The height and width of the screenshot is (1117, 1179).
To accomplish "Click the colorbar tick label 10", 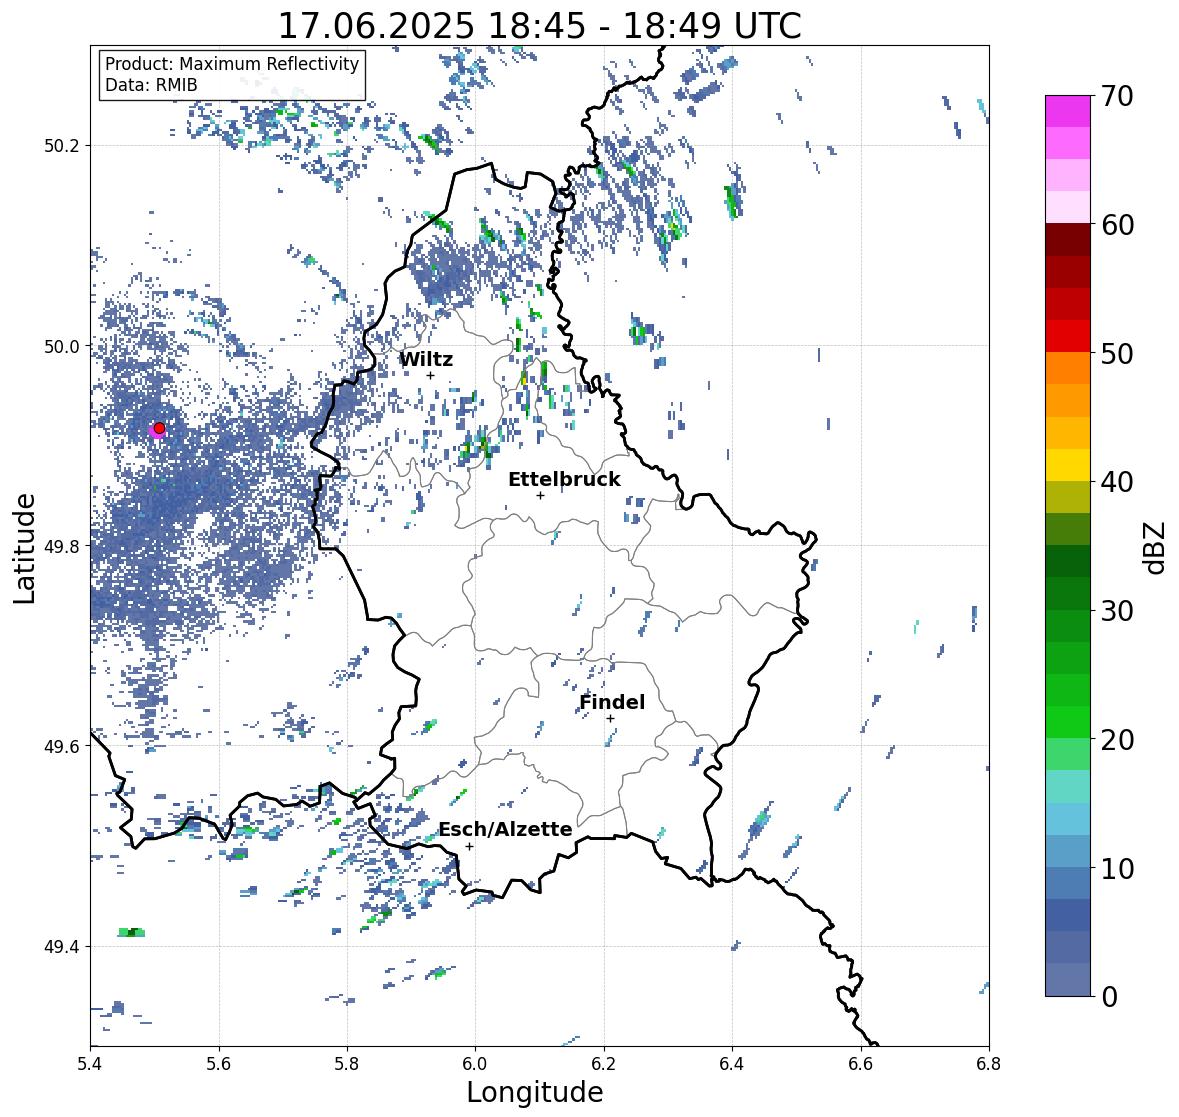I will click(x=1117, y=868).
